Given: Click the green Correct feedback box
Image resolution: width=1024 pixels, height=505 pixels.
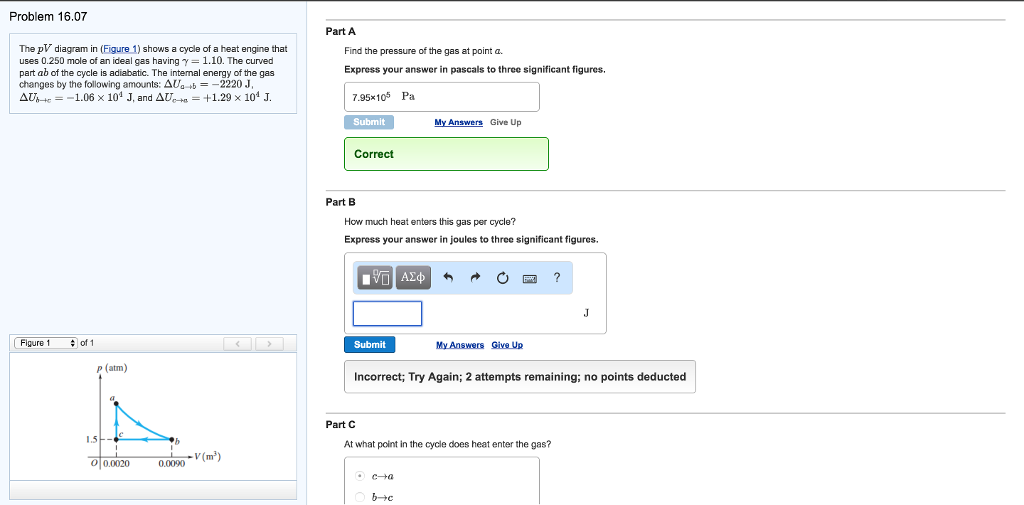Looking at the screenshot, I should pyautogui.click(x=446, y=154).
